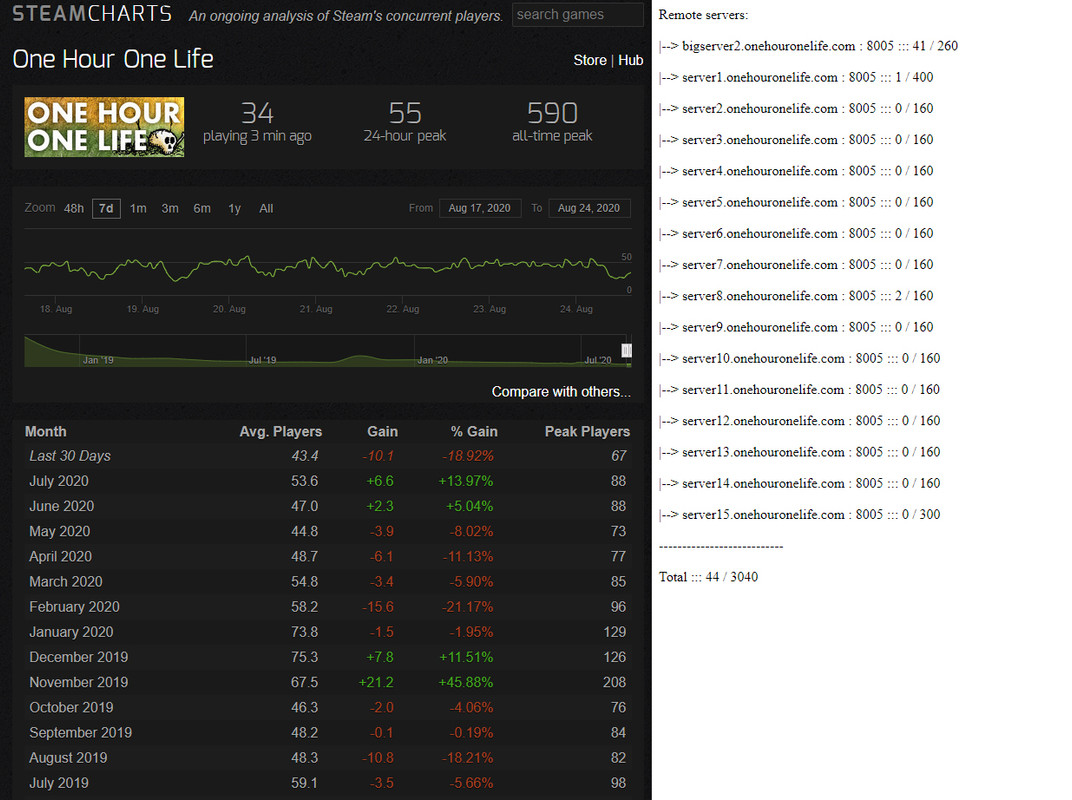The image size is (1072, 800).
Task: Click the server2.onehouronelife.com entry
Action: [796, 109]
